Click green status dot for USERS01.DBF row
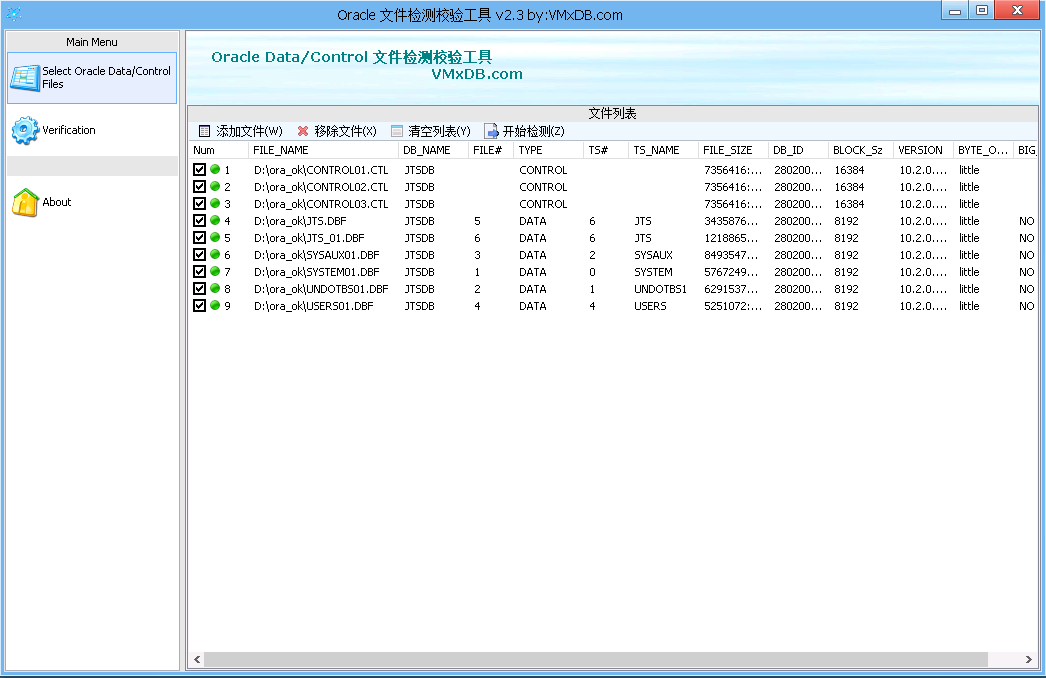Image resolution: width=1046 pixels, height=678 pixels. click(x=215, y=306)
